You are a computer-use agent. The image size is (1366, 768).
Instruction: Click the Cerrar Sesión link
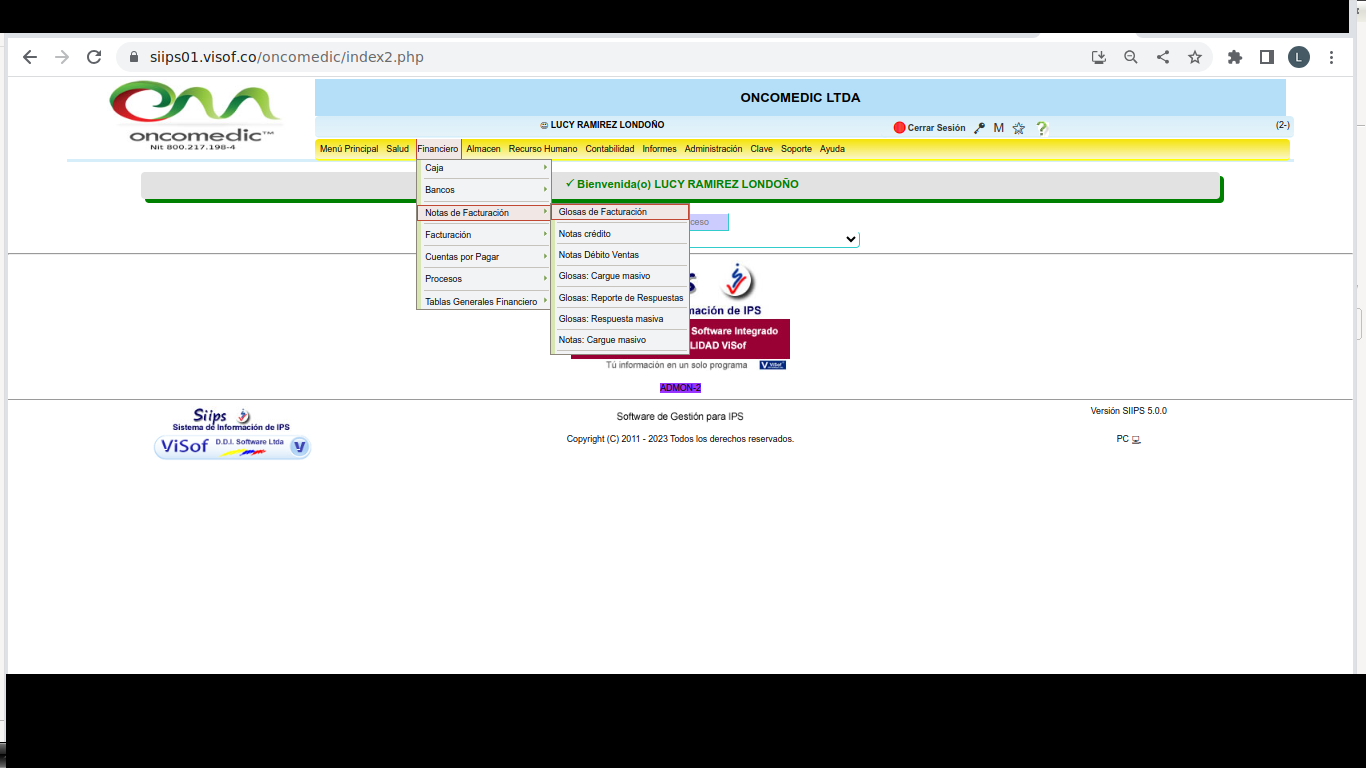(936, 128)
